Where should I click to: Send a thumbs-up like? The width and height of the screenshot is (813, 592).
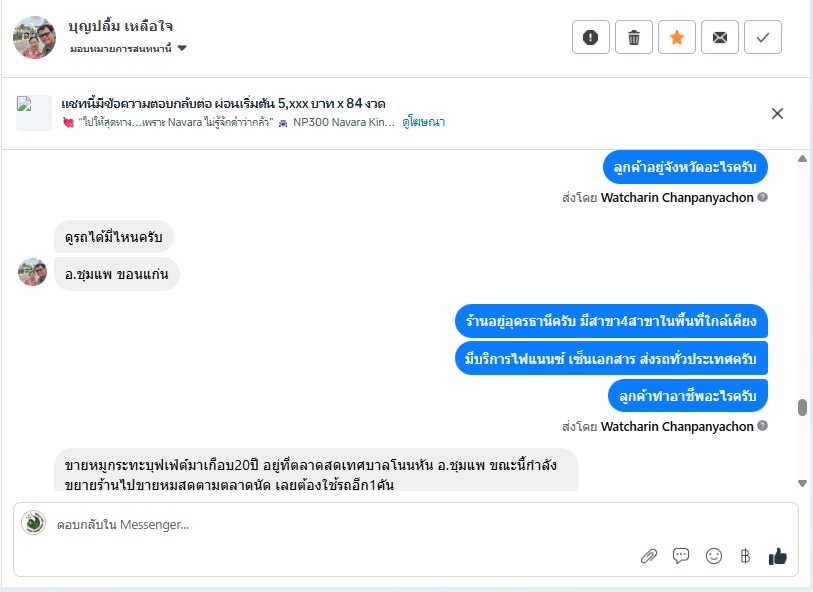pos(777,556)
